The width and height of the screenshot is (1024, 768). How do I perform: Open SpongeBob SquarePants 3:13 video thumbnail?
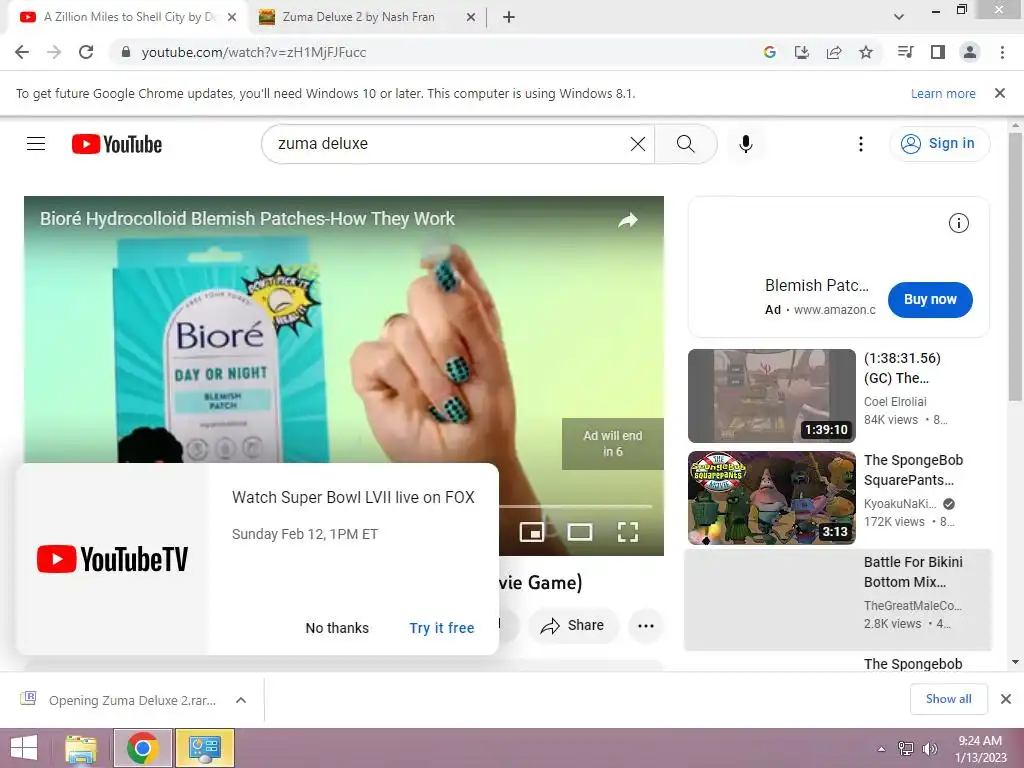[771, 498]
